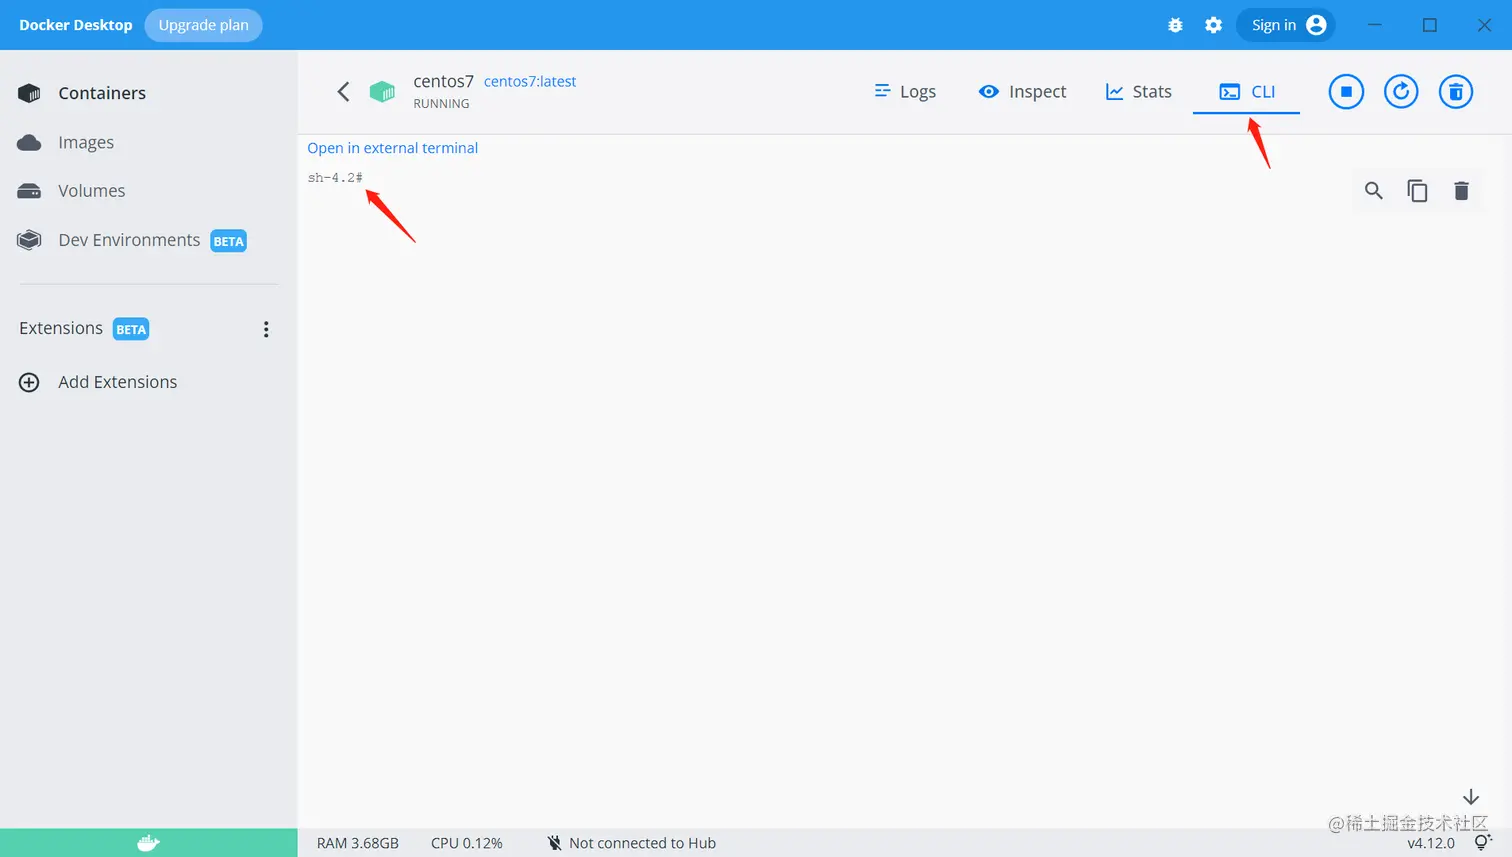1512x857 pixels.
Task: Click the CPU 0.12% status
Action: pyautogui.click(x=467, y=843)
